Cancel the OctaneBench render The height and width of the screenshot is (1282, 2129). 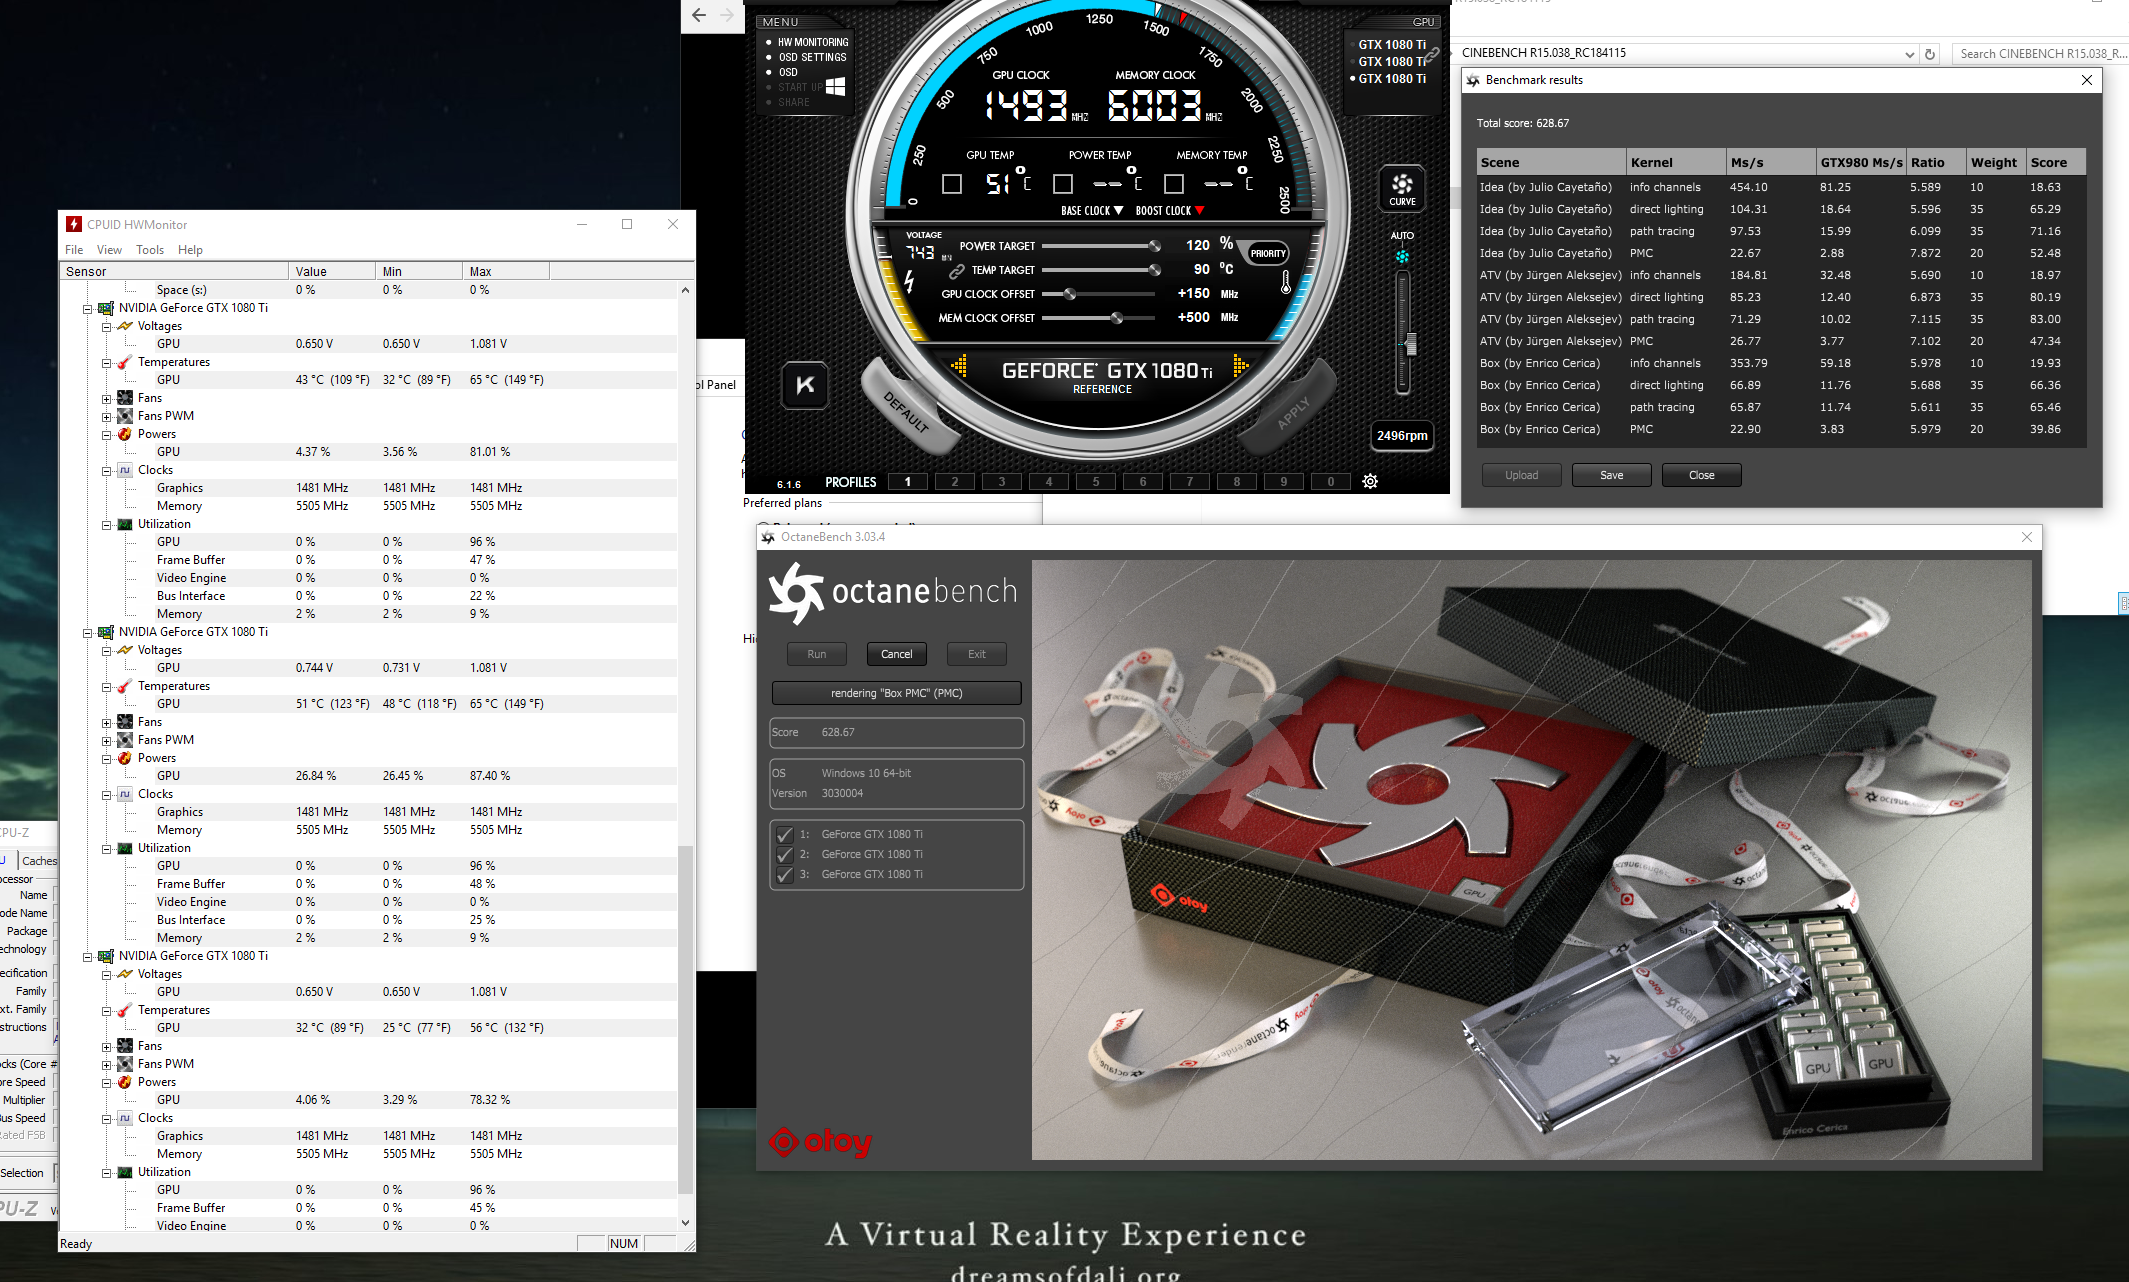pyautogui.click(x=896, y=654)
